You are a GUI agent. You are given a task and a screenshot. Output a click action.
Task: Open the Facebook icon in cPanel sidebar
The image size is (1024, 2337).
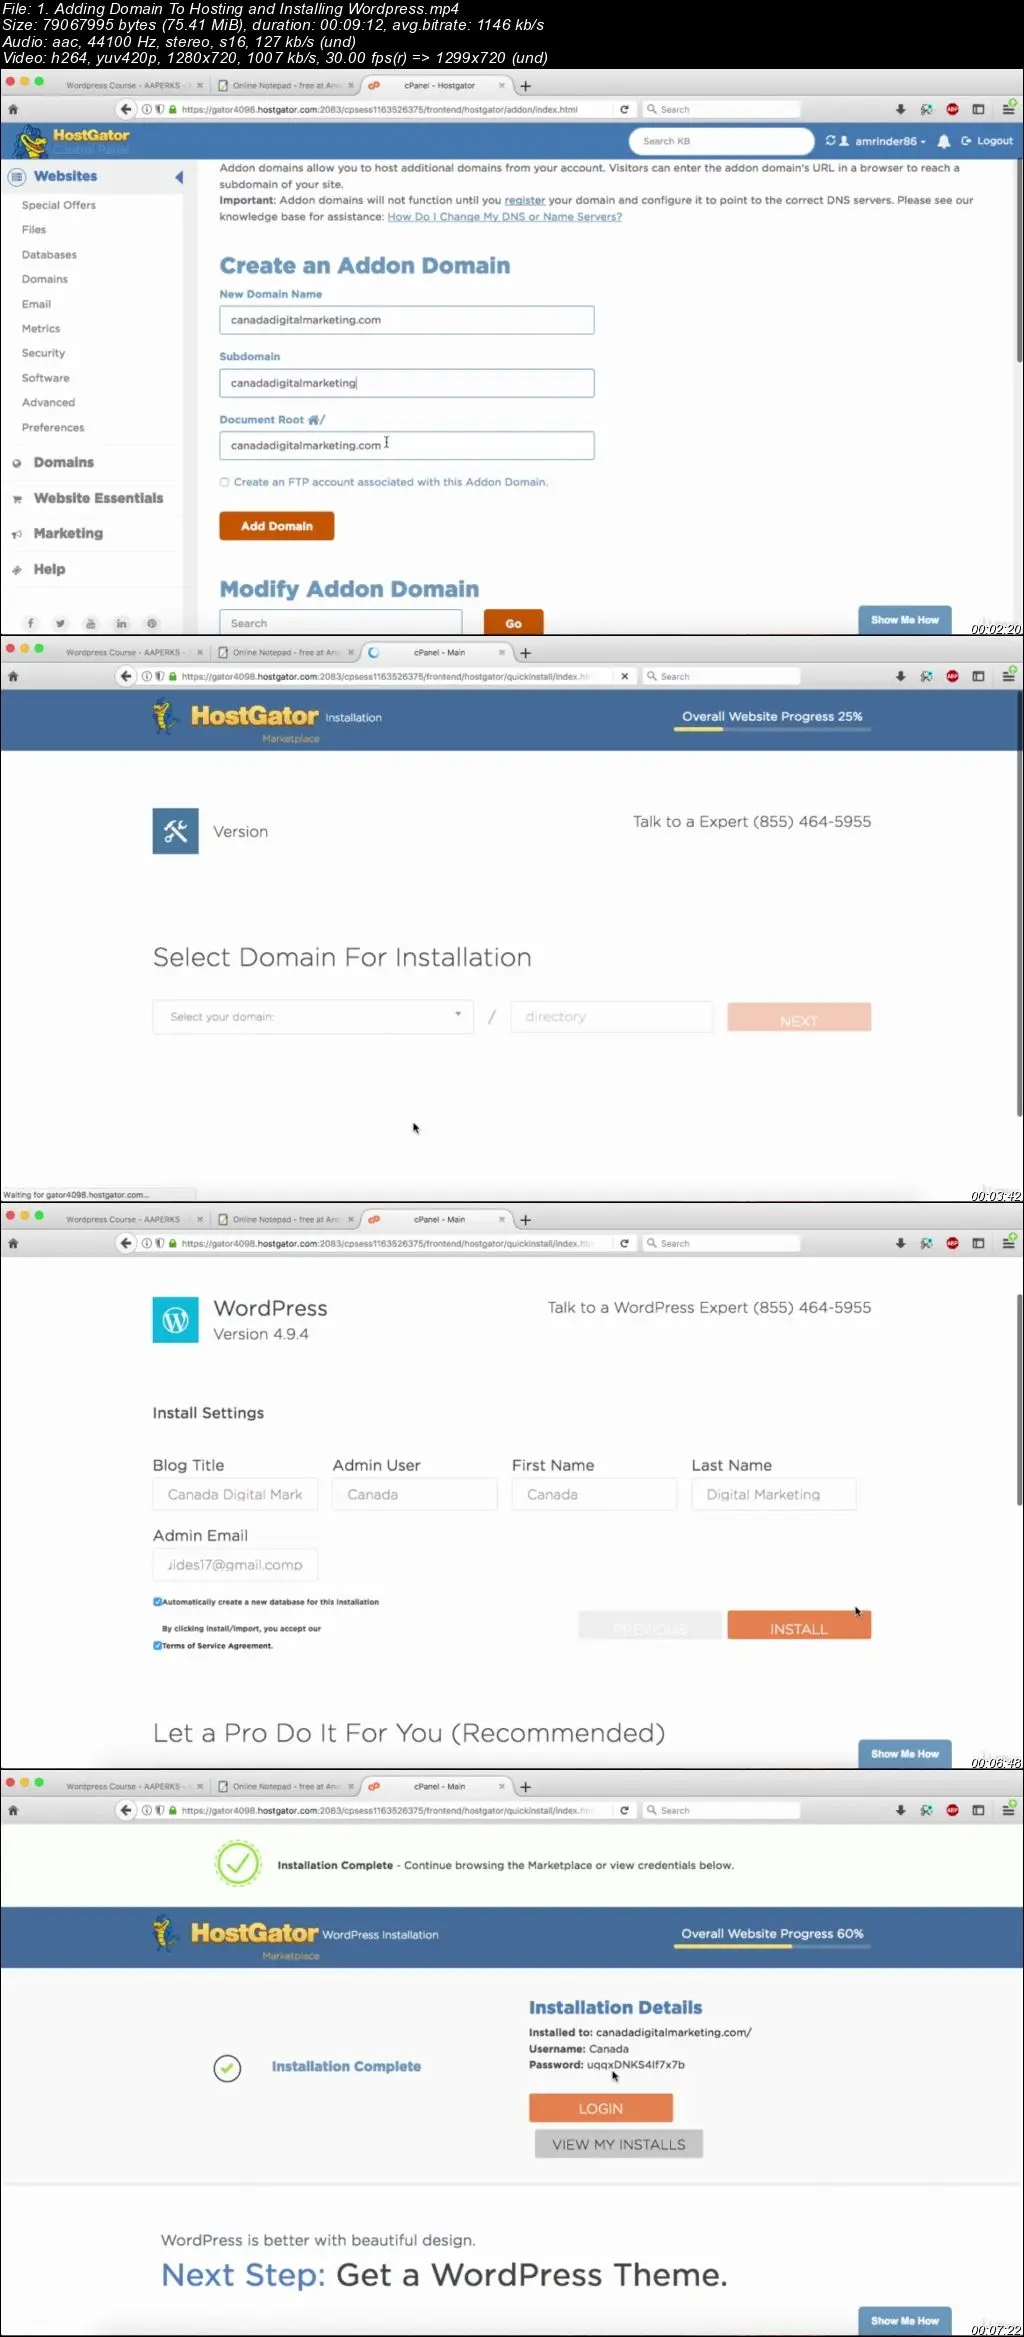tap(30, 623)
